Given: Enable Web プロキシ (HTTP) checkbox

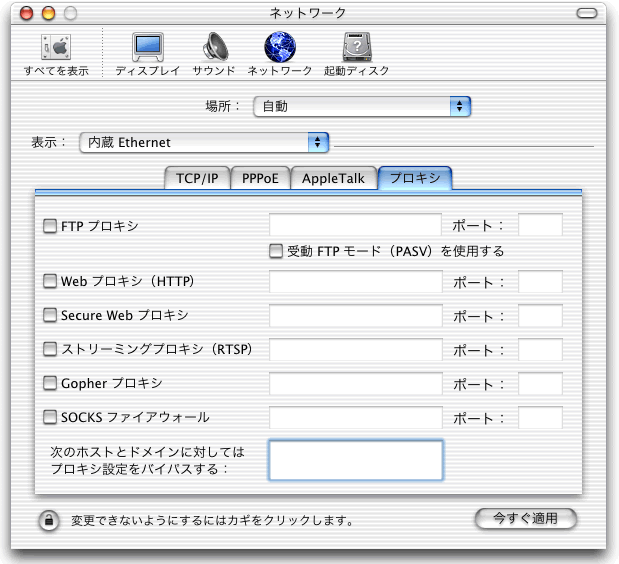Looking at the screenshot, I should 50,282.
